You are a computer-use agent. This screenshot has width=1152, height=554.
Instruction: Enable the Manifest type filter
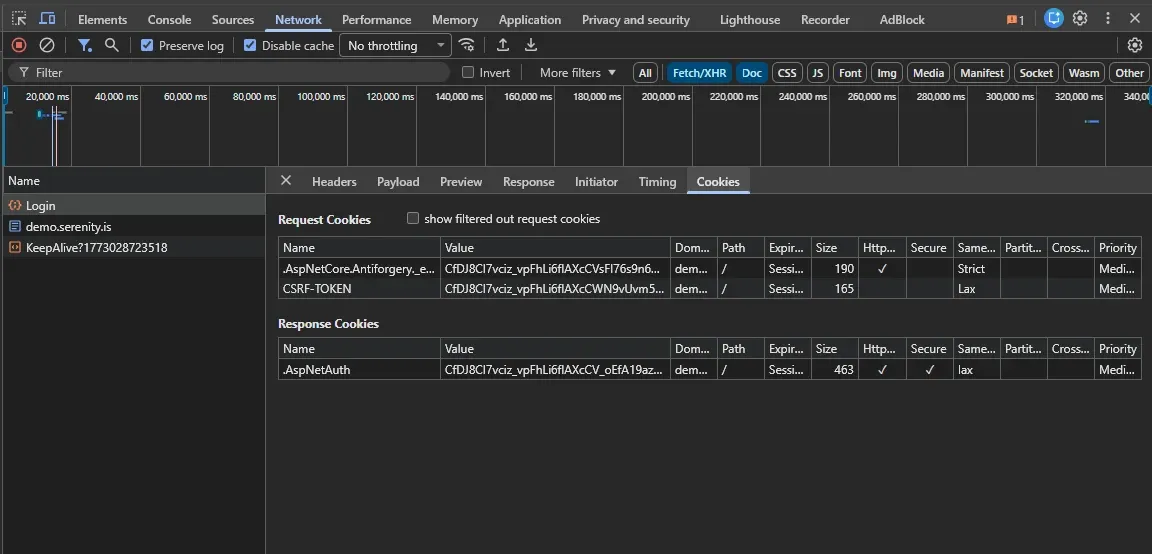click(982, 73)
